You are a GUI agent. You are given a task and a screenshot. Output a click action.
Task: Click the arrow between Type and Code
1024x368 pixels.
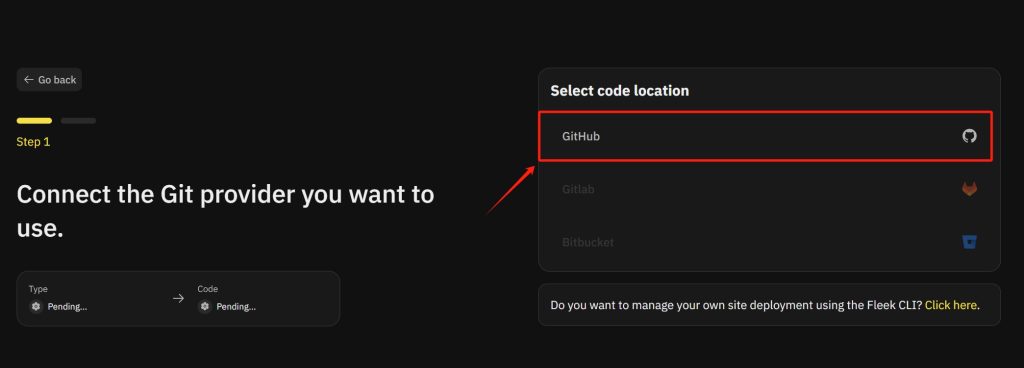178,298
